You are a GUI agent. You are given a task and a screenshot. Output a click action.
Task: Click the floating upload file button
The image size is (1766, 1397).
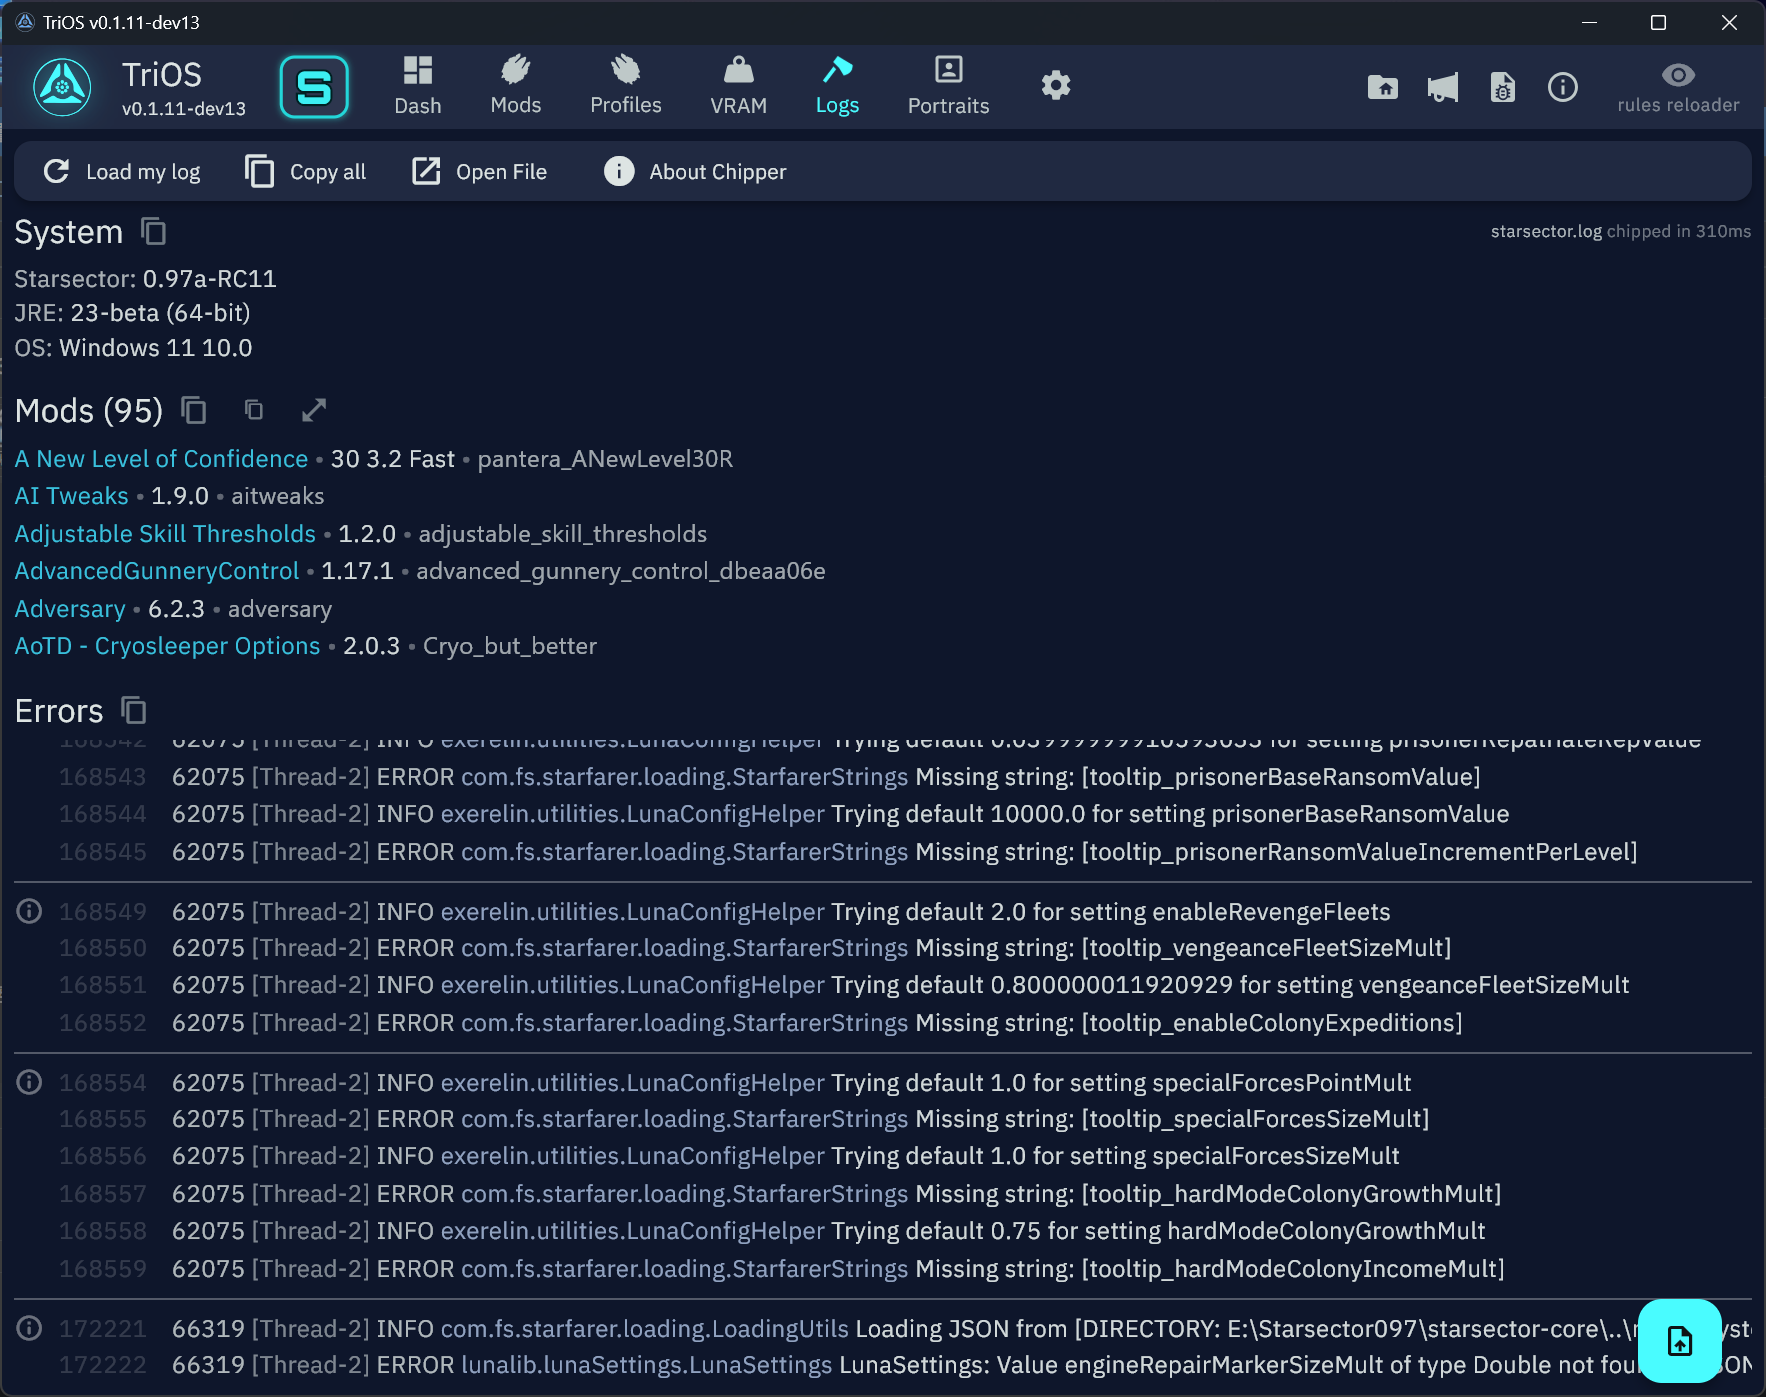1679,1341
